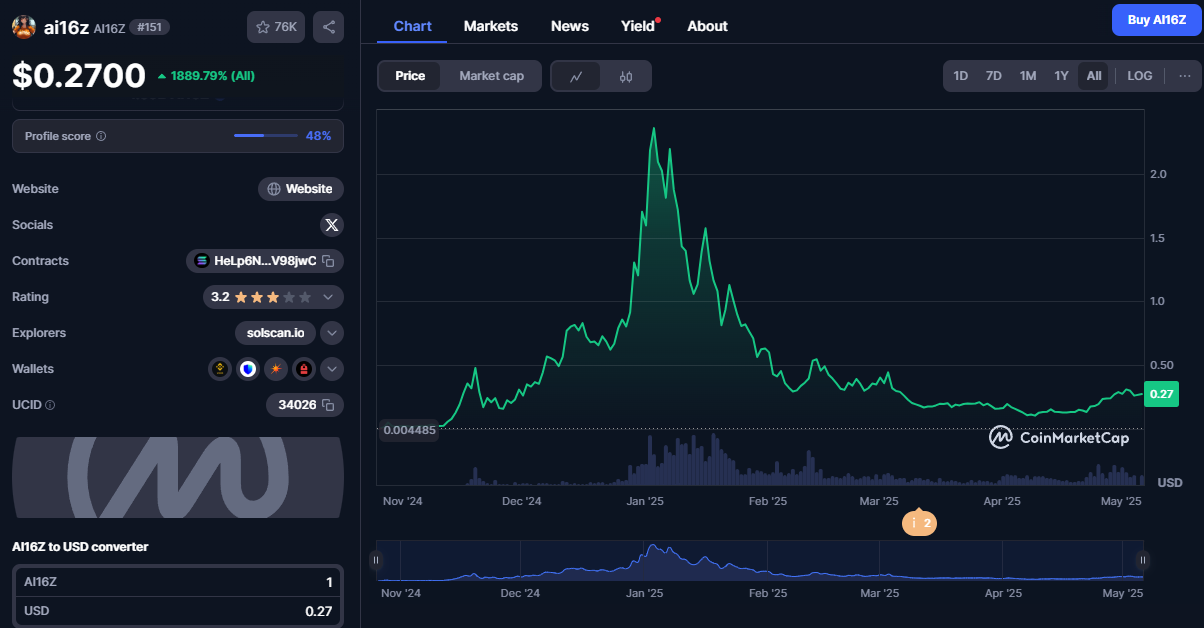Viewport: 1204px width, 628px height.
Task: Click the Profile score 48% progress bar
Action: 265,136
